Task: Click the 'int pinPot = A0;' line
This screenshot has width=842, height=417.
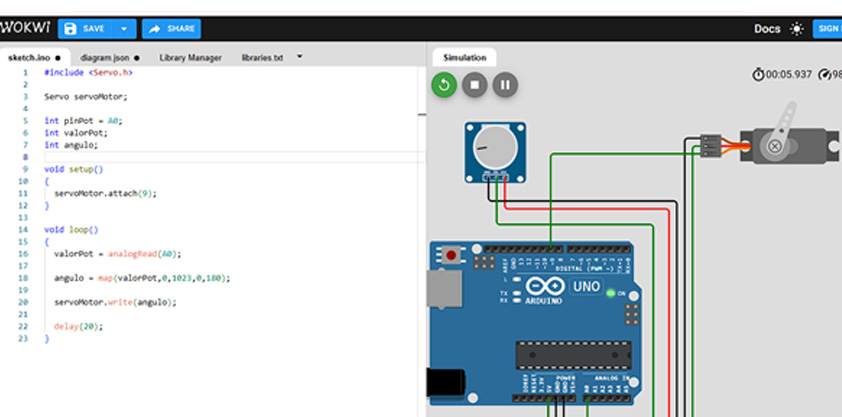Action: click(x=83, y=121)
